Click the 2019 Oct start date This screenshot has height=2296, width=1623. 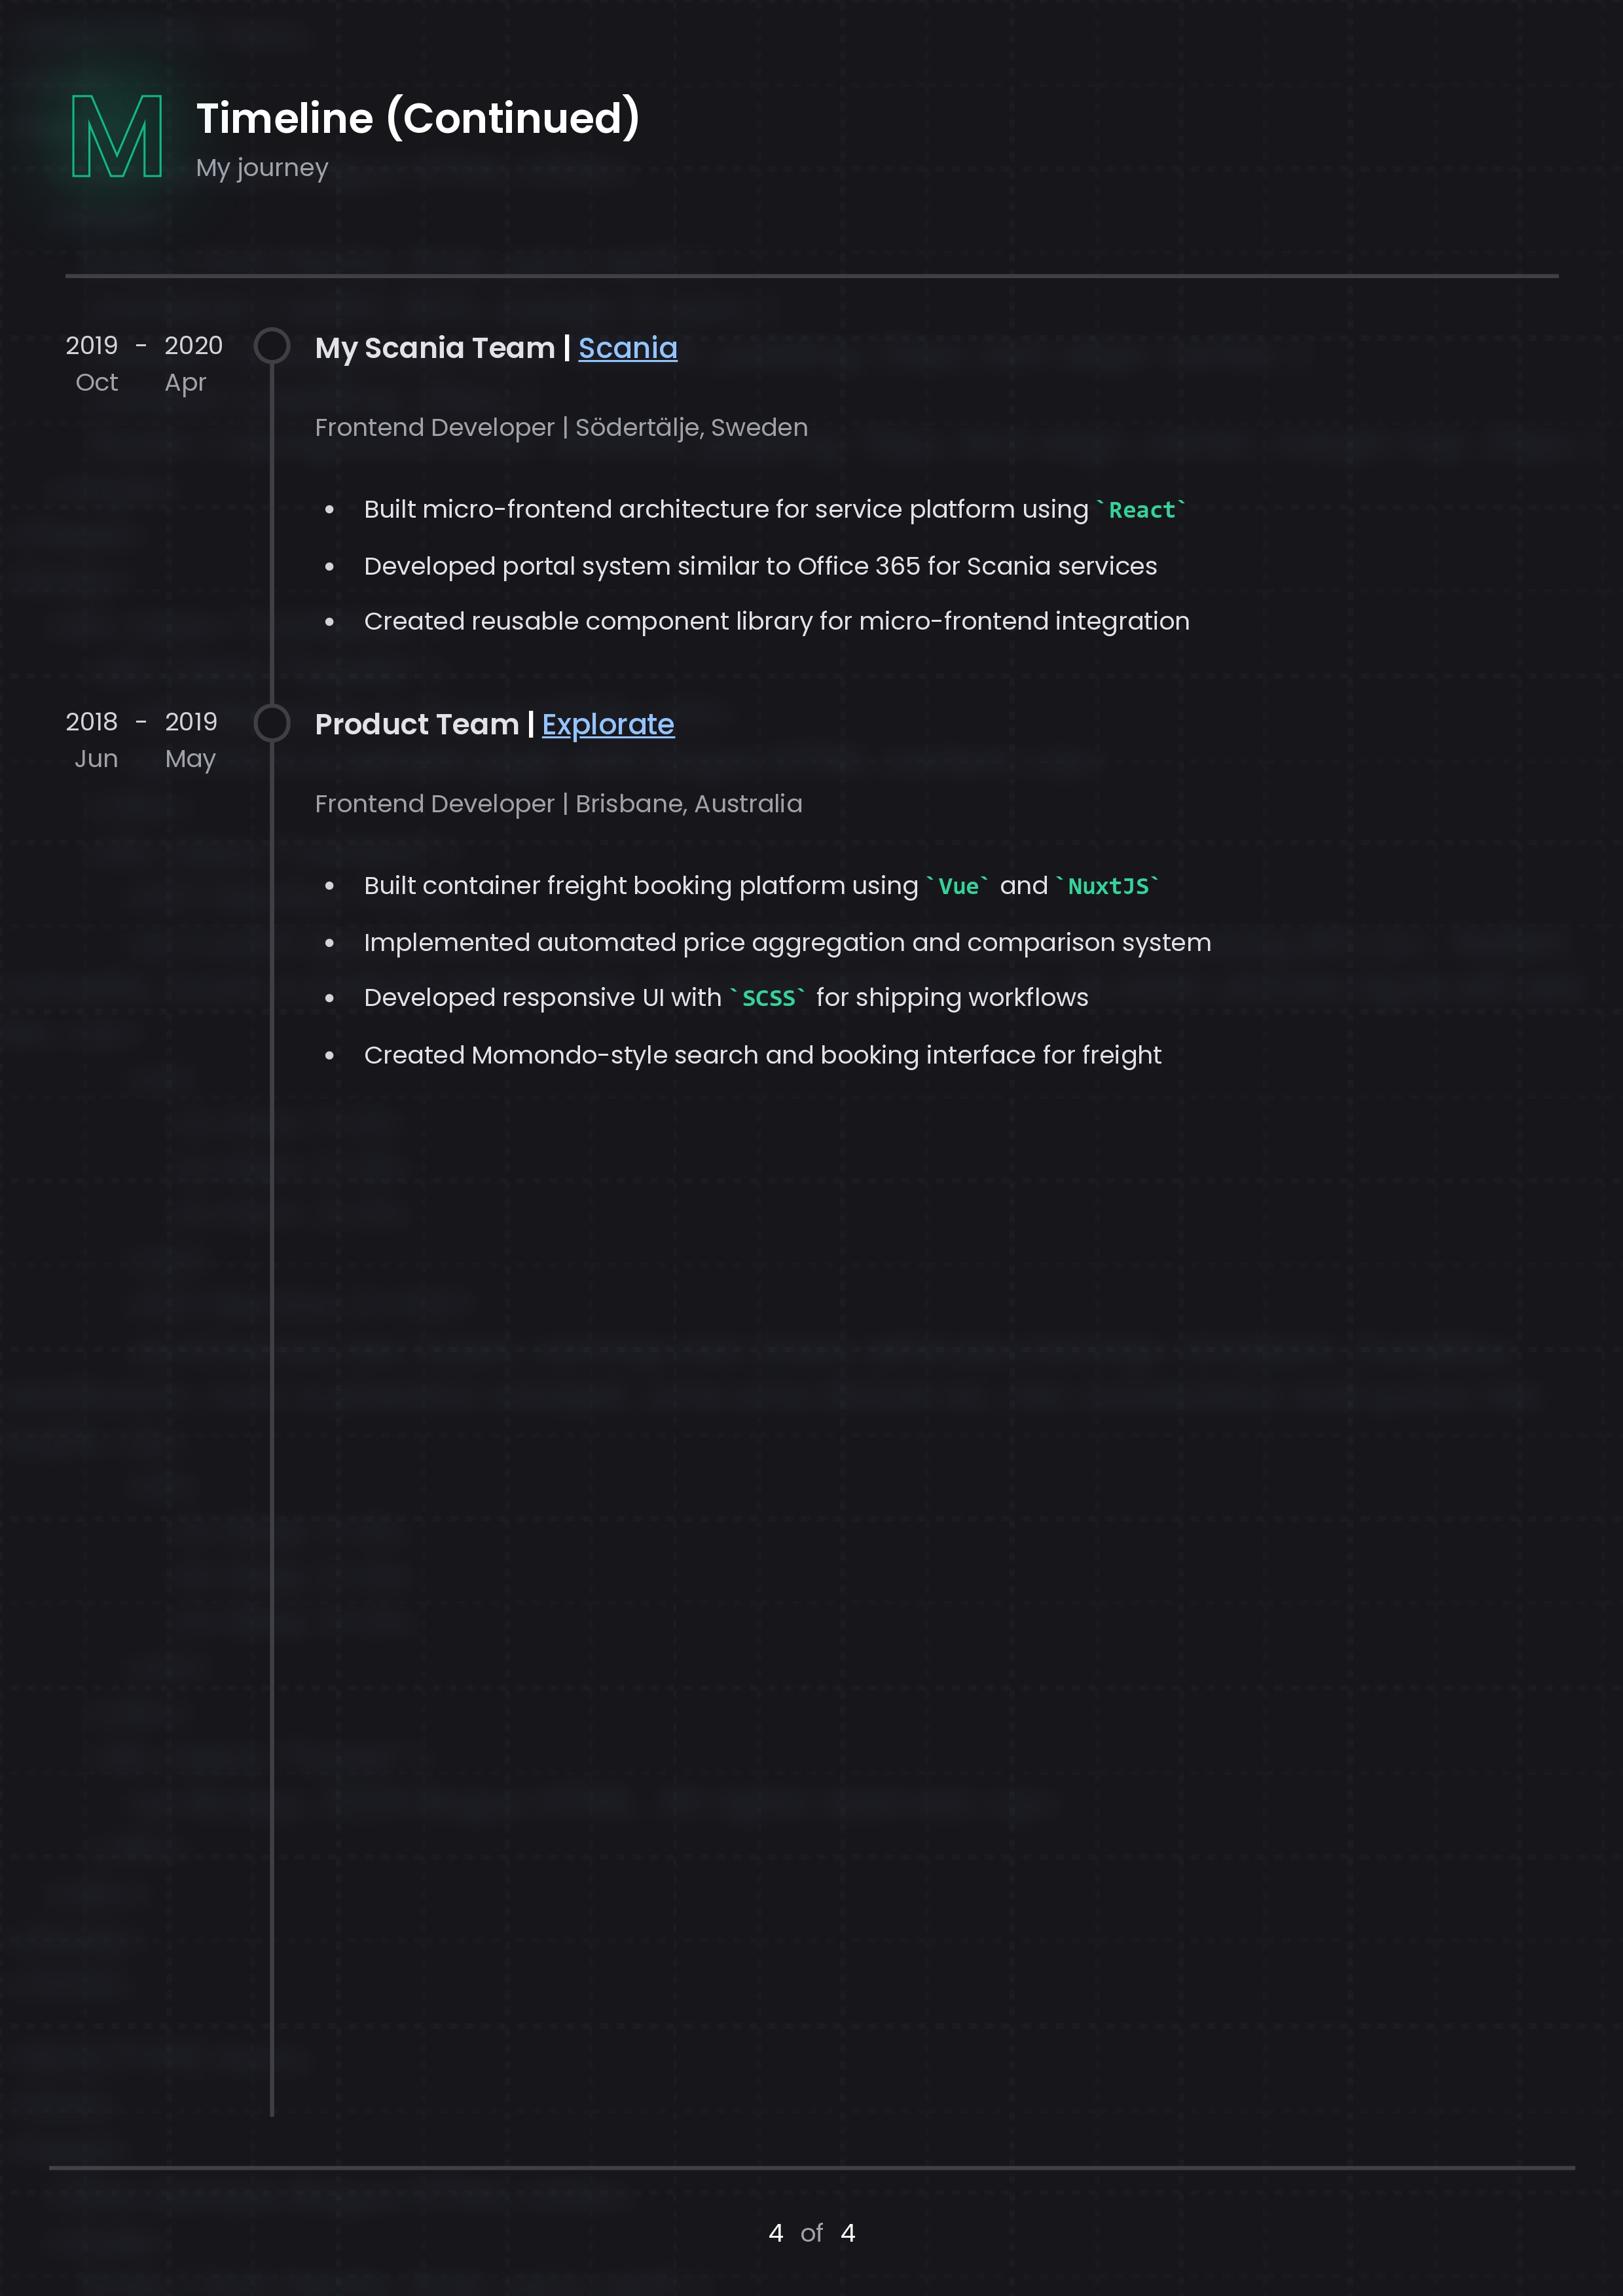[93, 363]
